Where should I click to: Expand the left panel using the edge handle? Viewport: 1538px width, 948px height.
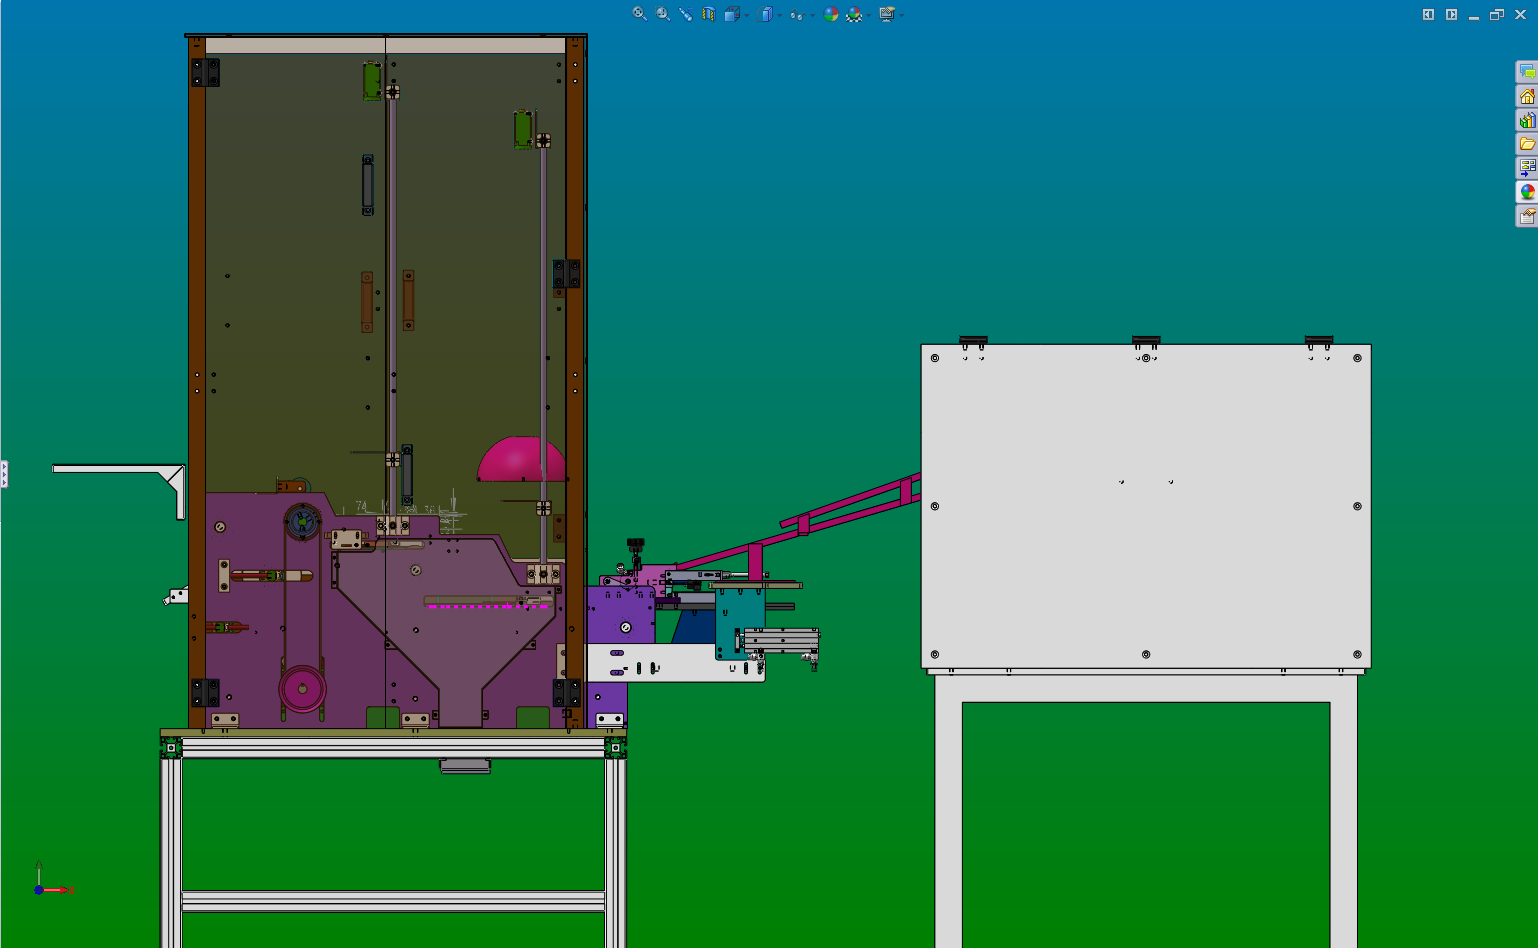(4, 474)
